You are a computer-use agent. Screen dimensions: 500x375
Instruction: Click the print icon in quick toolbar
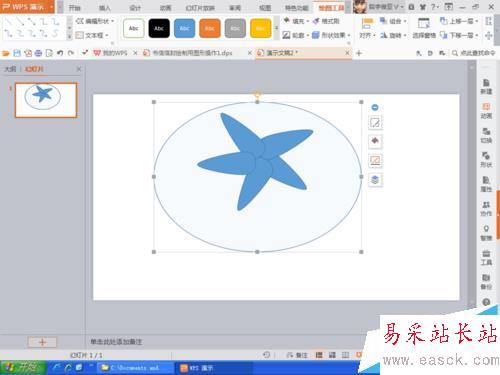[38, 53]
